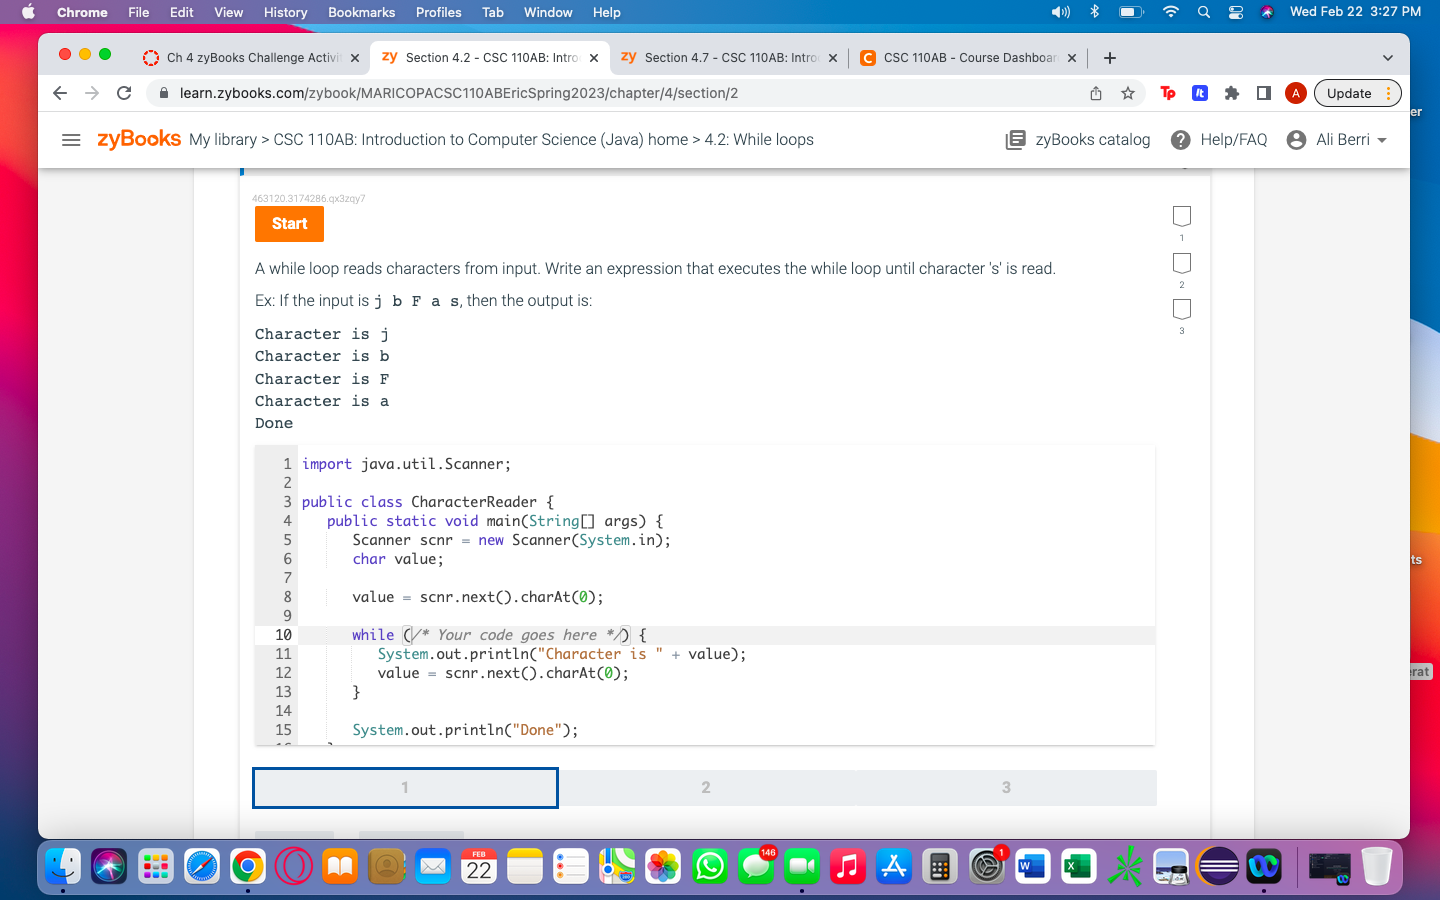Open the Chrome extensions puzzle icon
The image size is (1440, 900).
point(1231,93)
